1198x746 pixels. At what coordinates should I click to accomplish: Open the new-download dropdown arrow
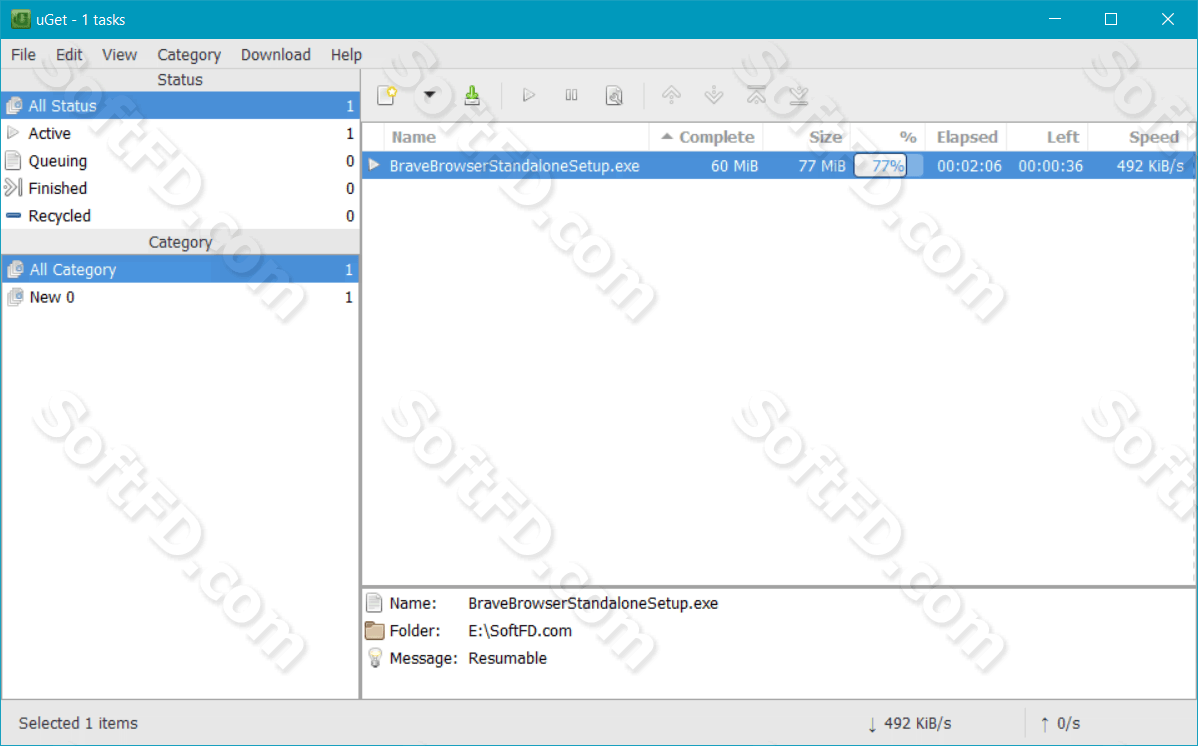tap(429, 95)
